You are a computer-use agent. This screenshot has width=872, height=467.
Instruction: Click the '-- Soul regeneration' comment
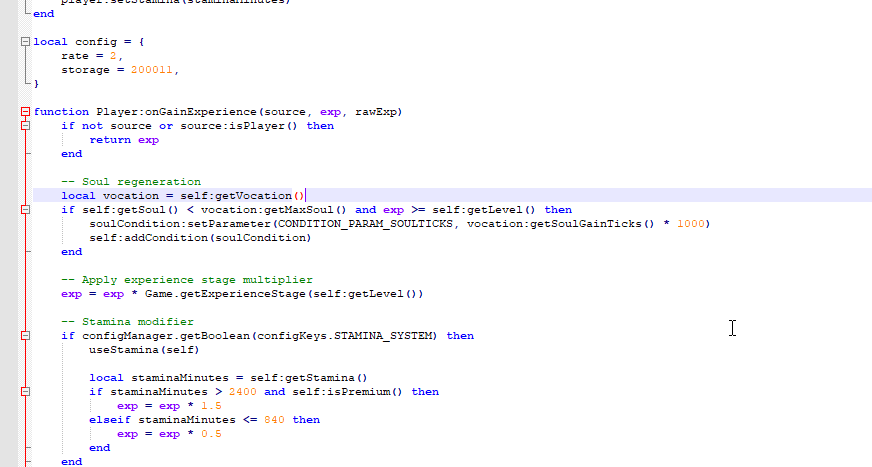(x=131, y=182)
